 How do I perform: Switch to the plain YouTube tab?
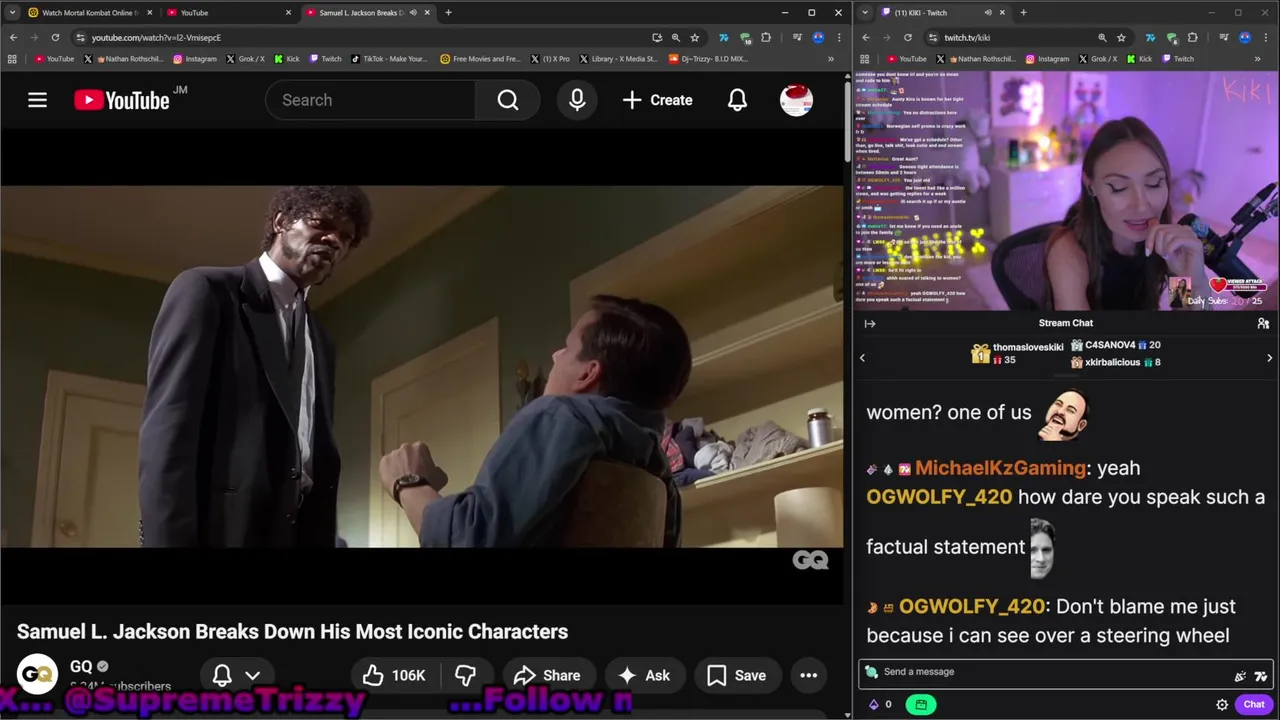click(x=229, y=13)
